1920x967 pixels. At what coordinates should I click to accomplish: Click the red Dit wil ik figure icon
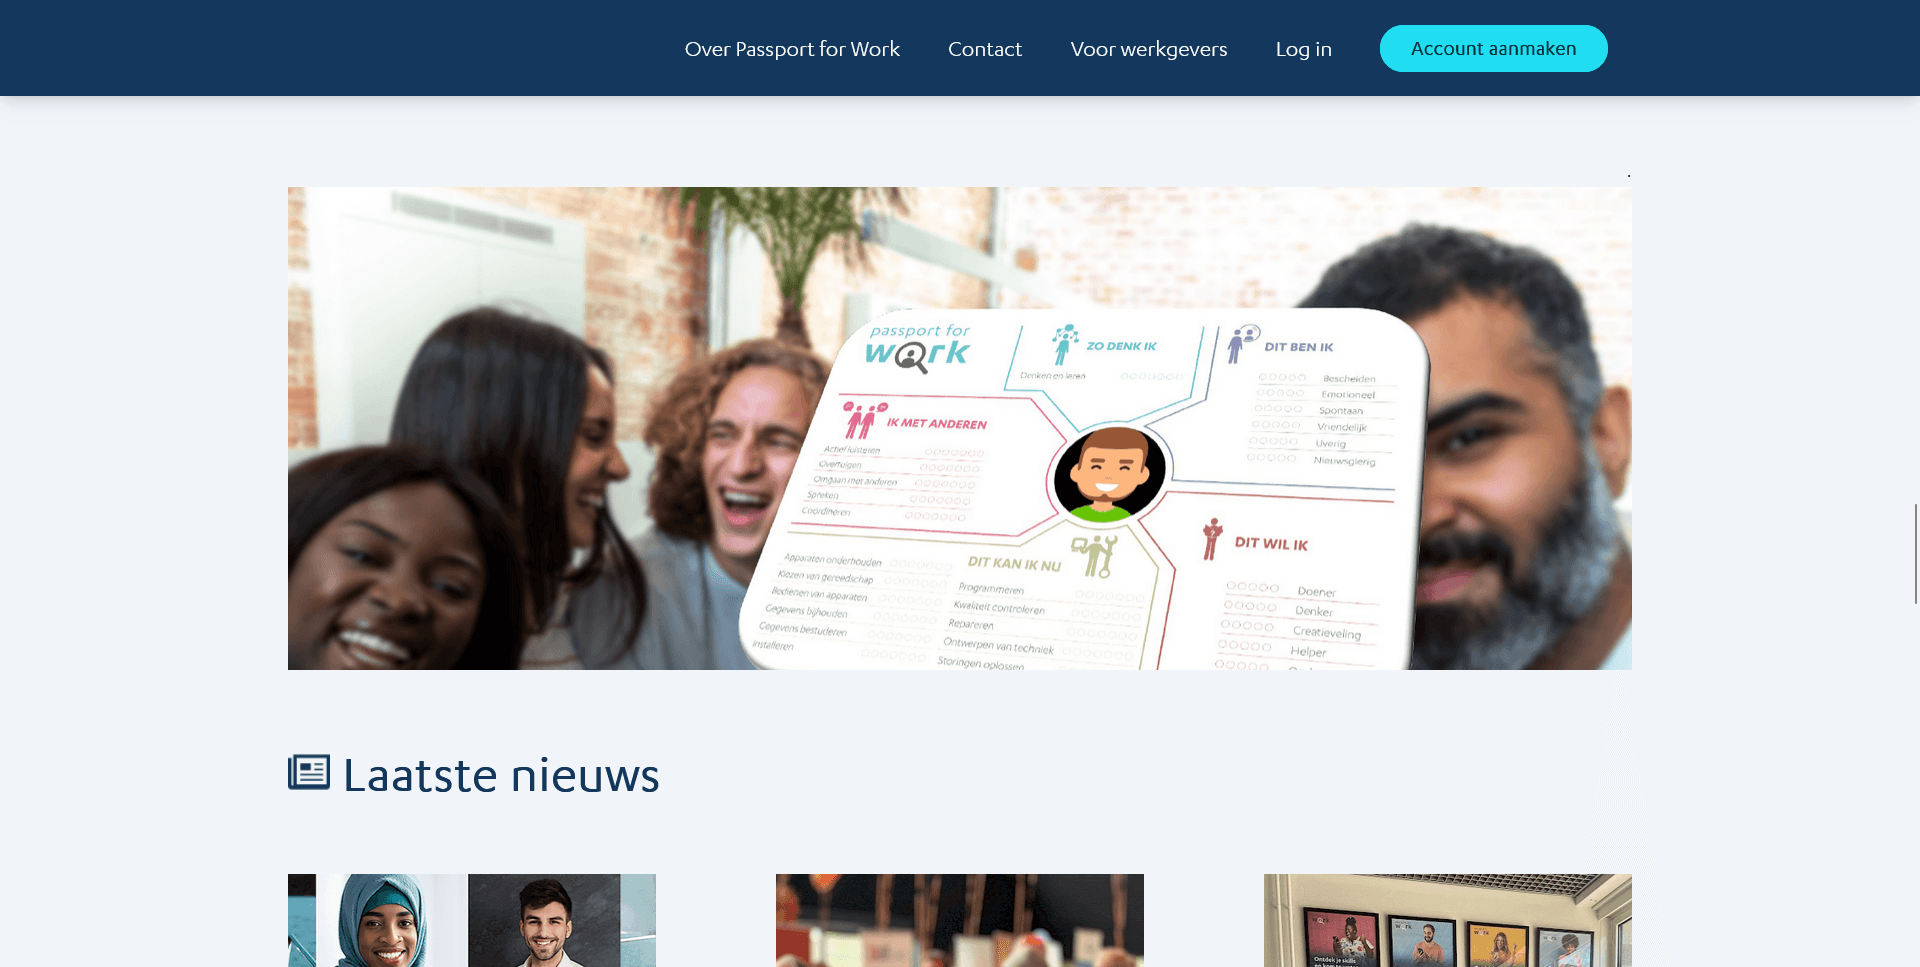coord(1212,539)
